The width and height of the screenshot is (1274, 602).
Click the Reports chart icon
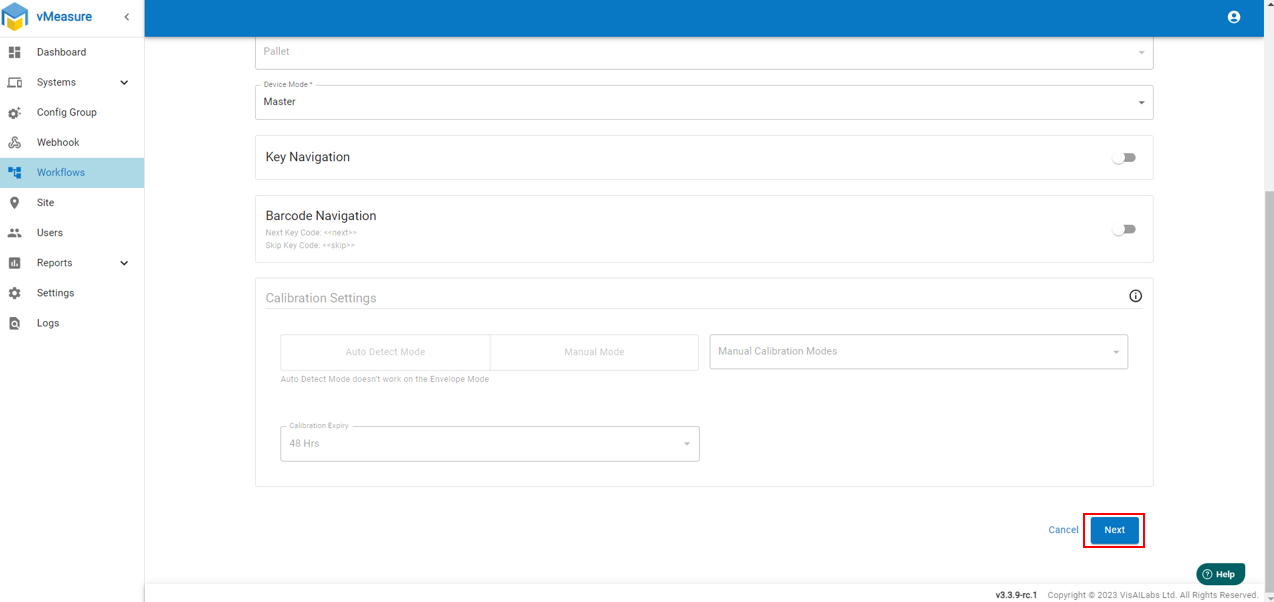coord(14,263)
